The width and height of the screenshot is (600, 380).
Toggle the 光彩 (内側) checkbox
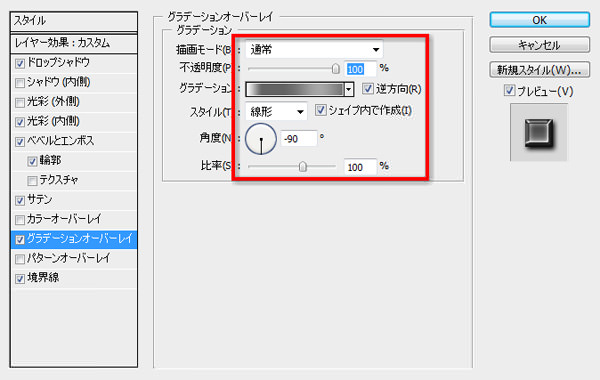20,122
